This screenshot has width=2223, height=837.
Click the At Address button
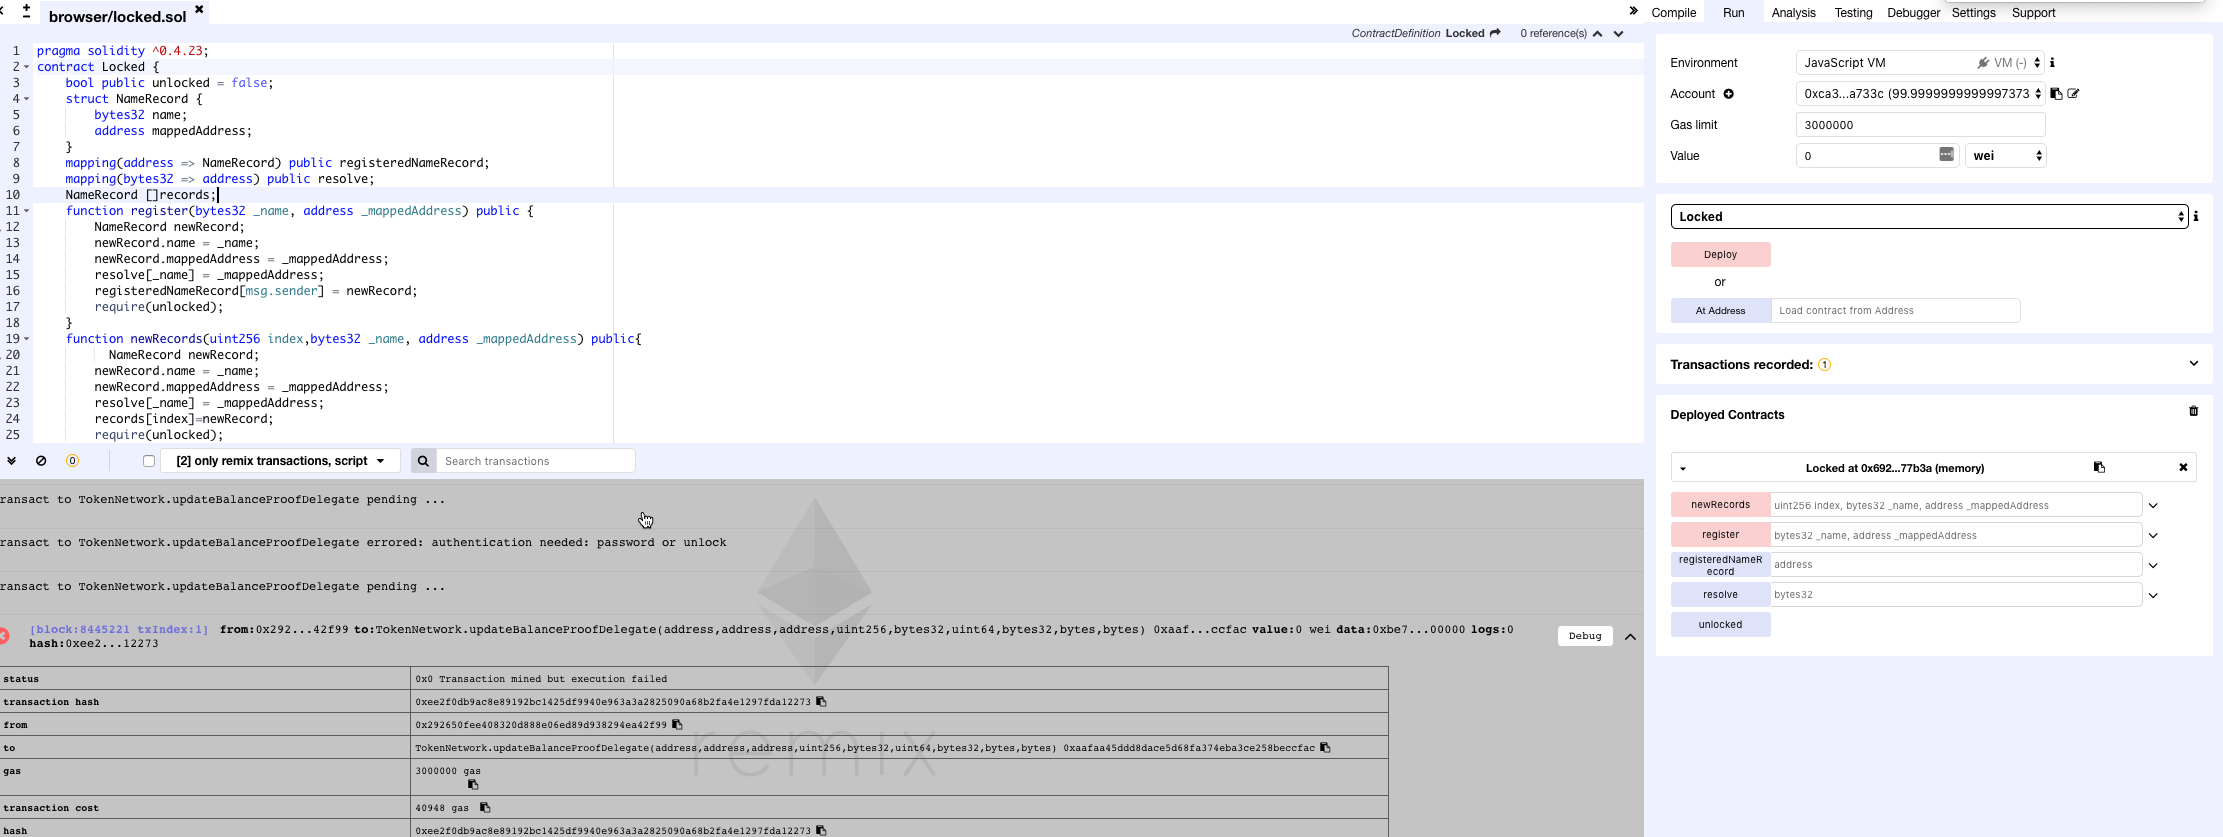pyautogui.click(x=1720, y=310)
